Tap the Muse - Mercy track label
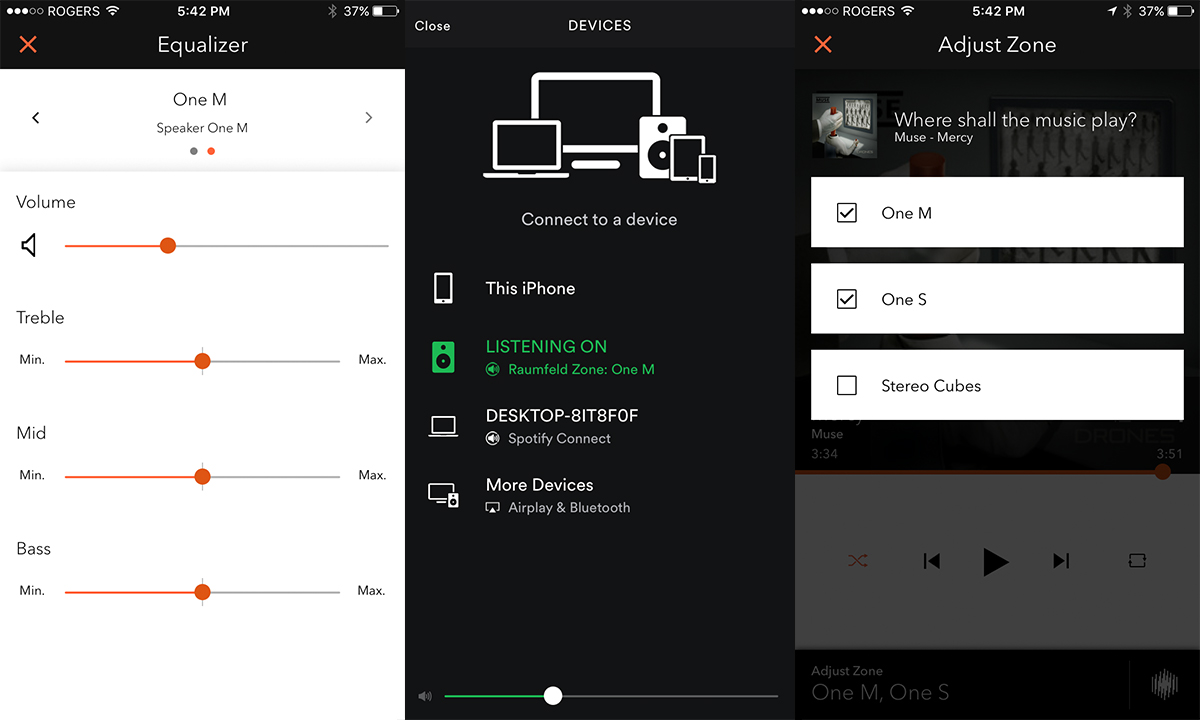Image resolution: width=1200 pixels, height=720 pixels. tap(933, 138)
